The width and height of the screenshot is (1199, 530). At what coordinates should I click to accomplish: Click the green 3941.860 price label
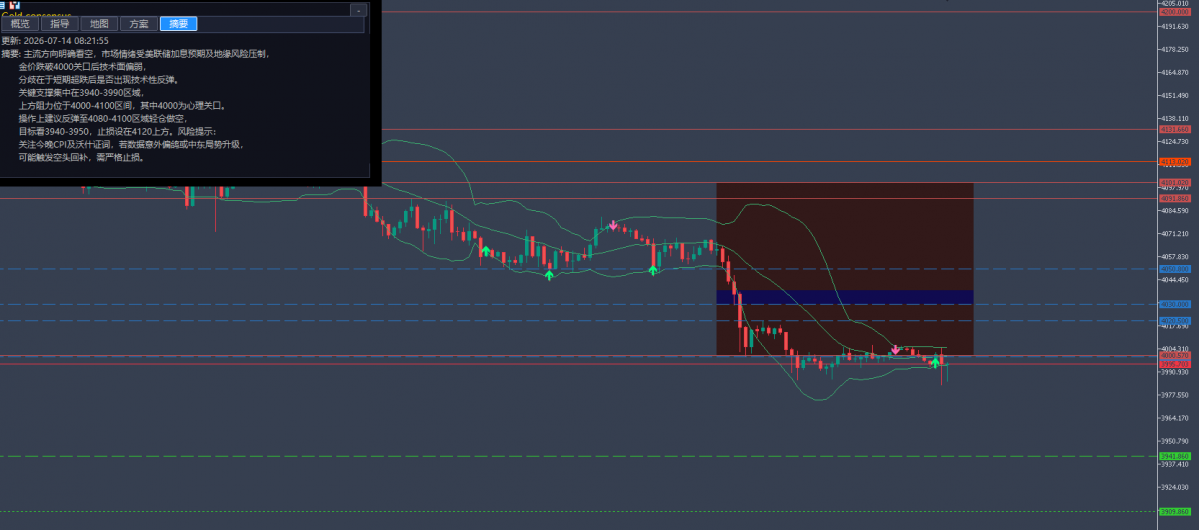(x=1175, y=457)
